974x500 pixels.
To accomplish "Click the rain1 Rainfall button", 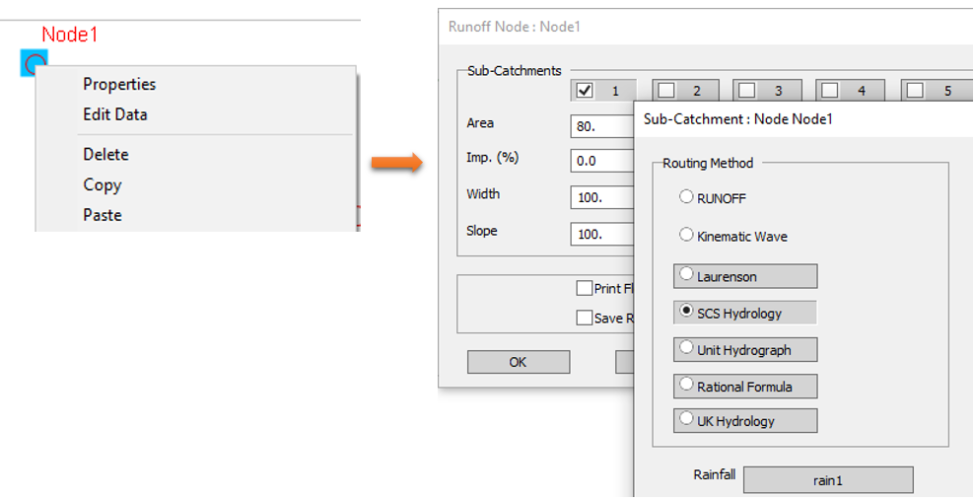I will coord(827,480).
